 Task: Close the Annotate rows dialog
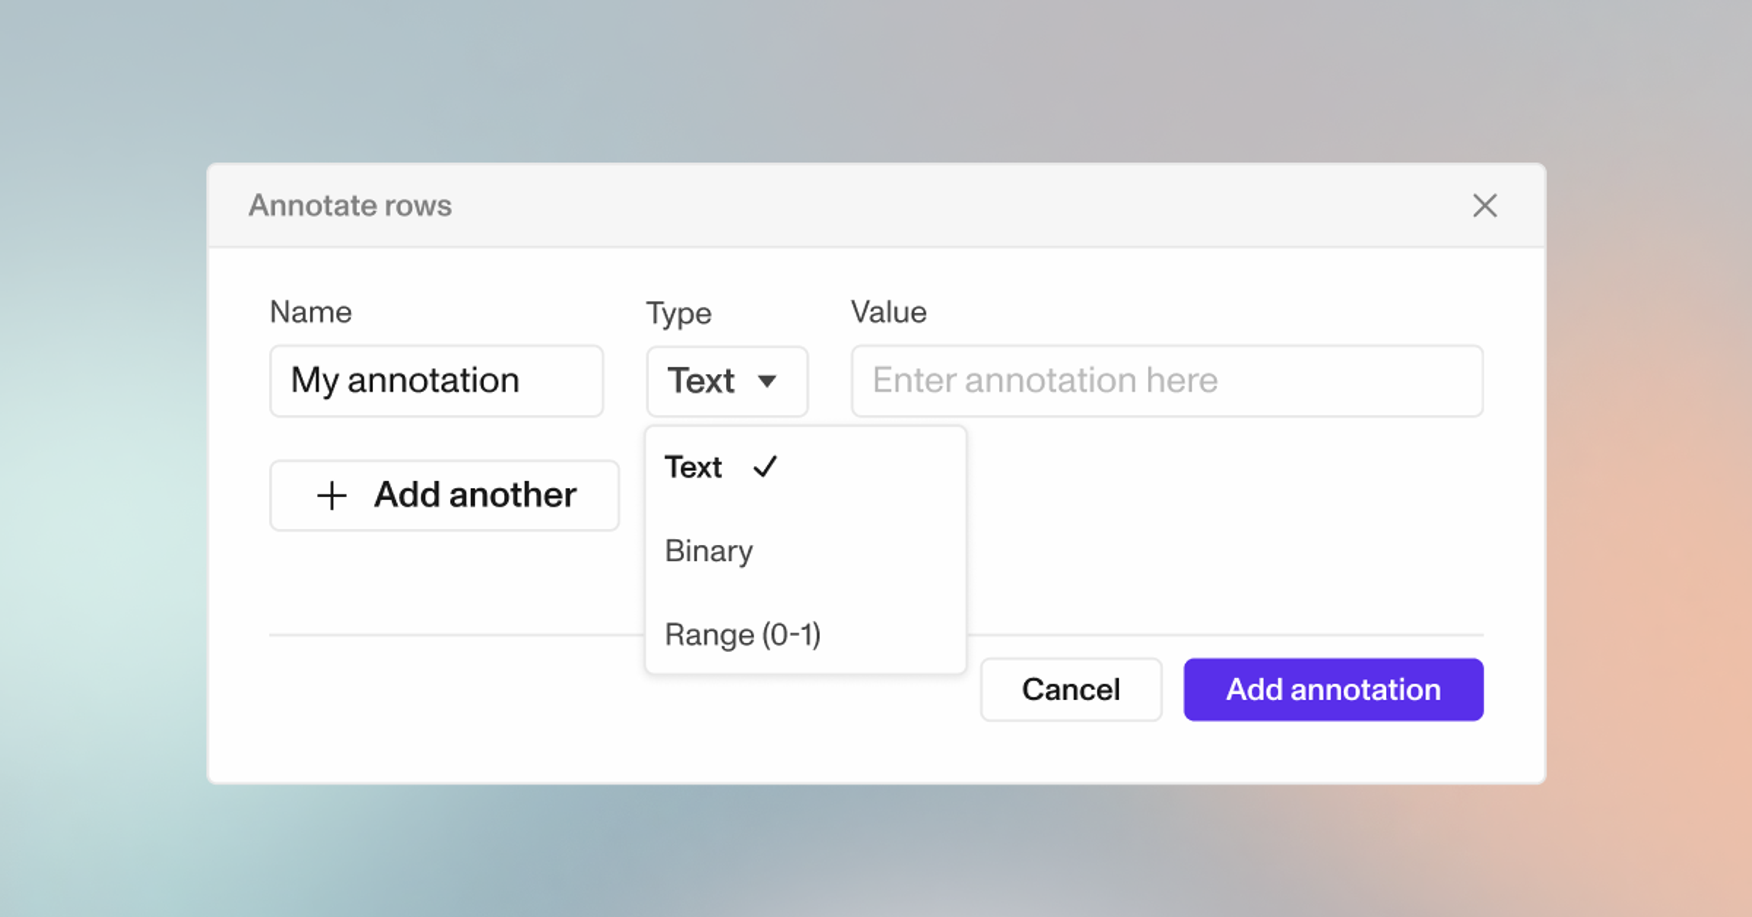click(x=1484, y=206)
